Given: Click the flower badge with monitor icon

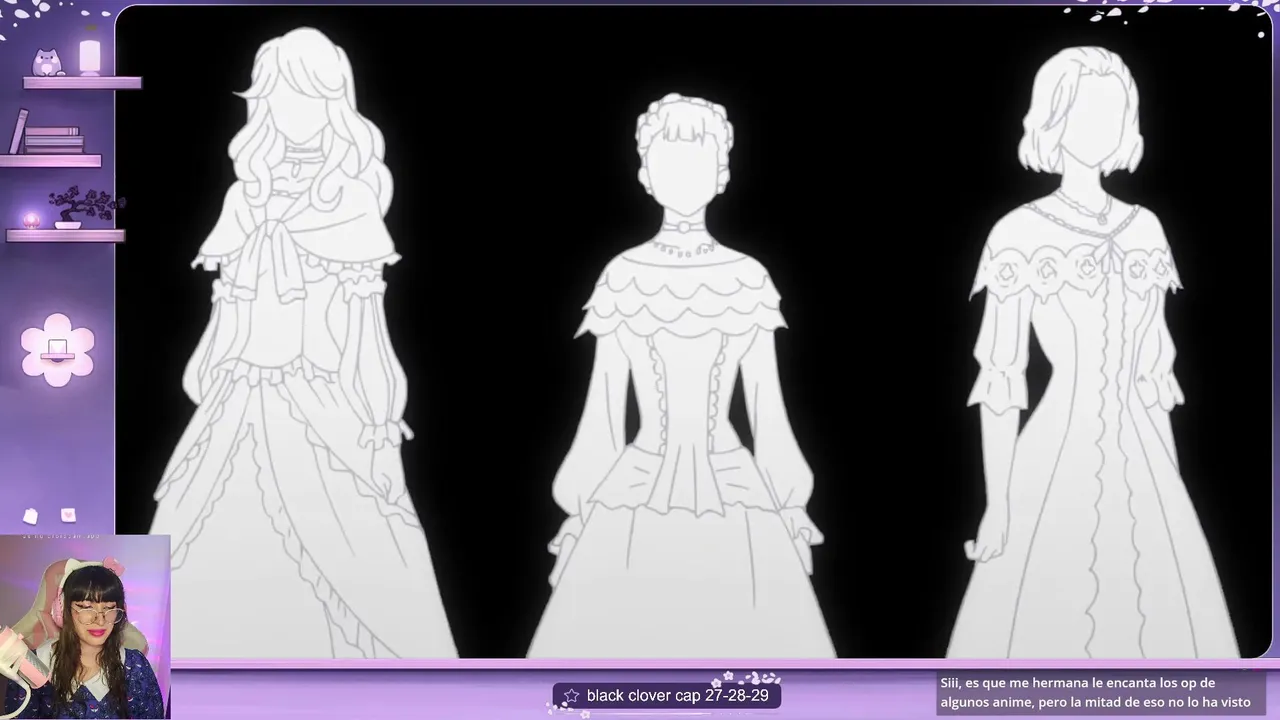Looking at the screenshot, I should (x=58, y=349).
